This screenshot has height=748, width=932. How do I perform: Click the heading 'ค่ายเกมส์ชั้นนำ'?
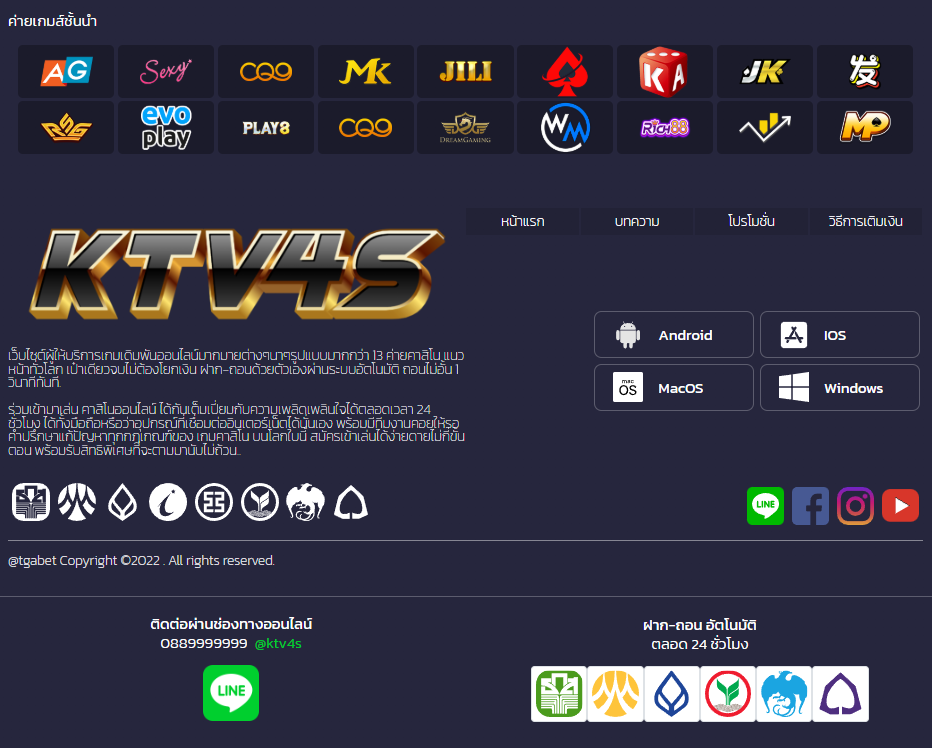pyautogui.click(x=52, y=21)
